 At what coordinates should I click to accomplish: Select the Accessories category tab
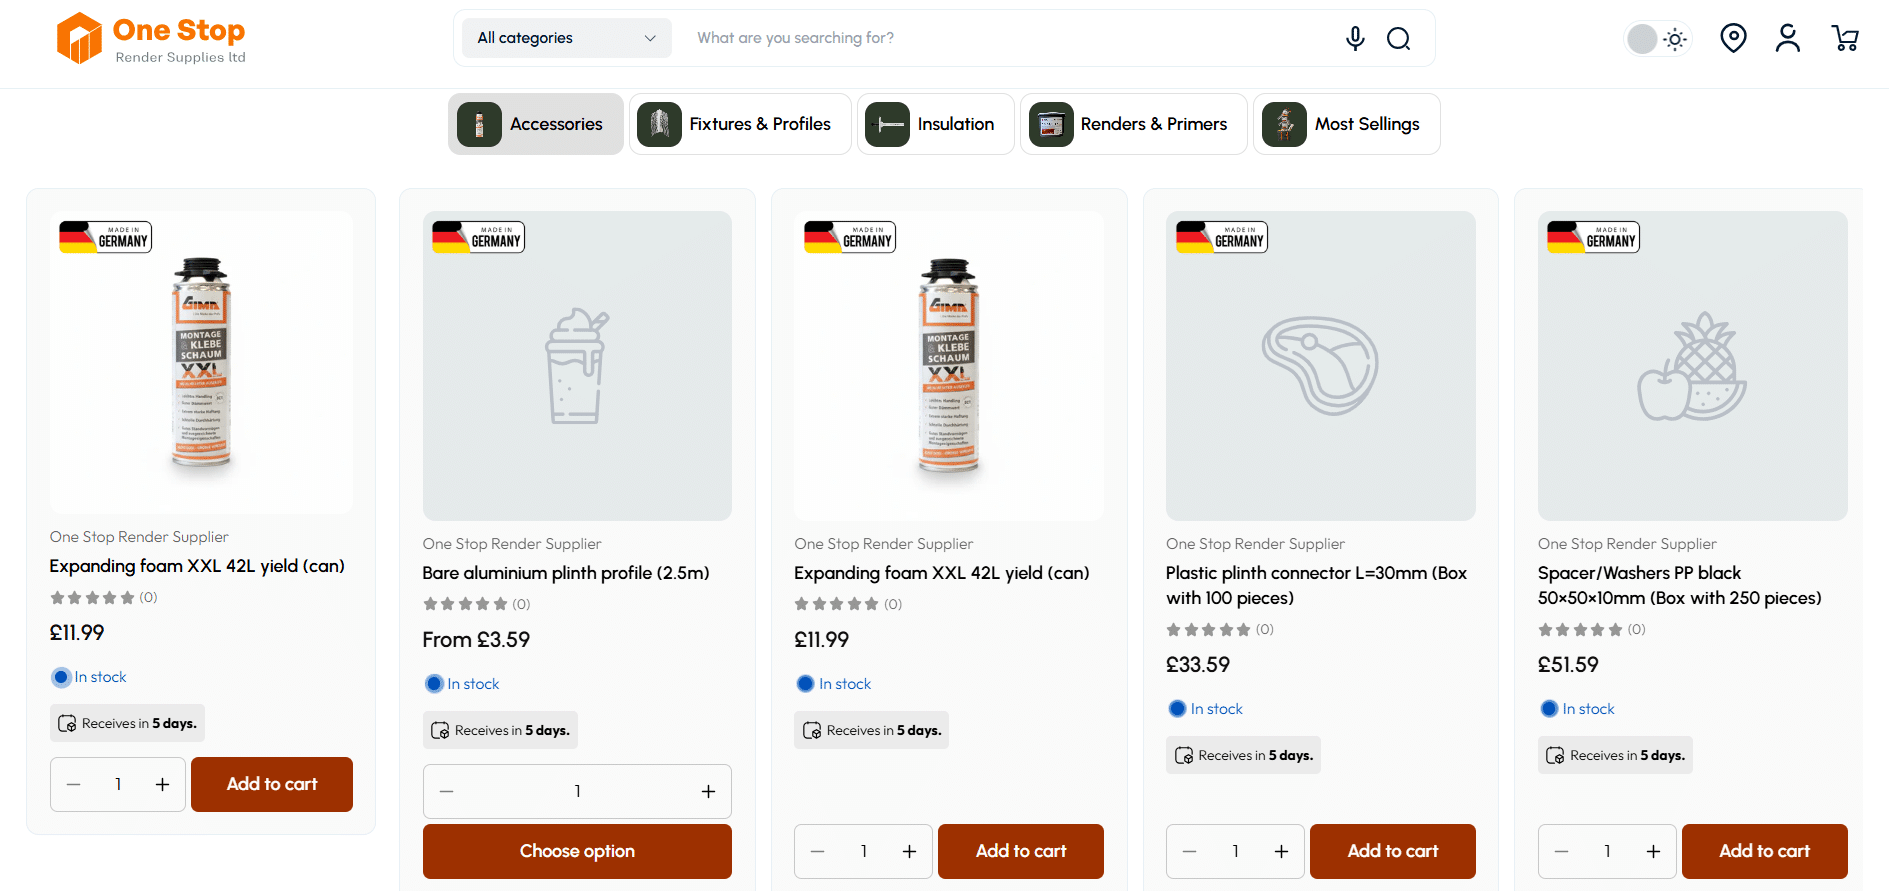(x=536, y=124)
